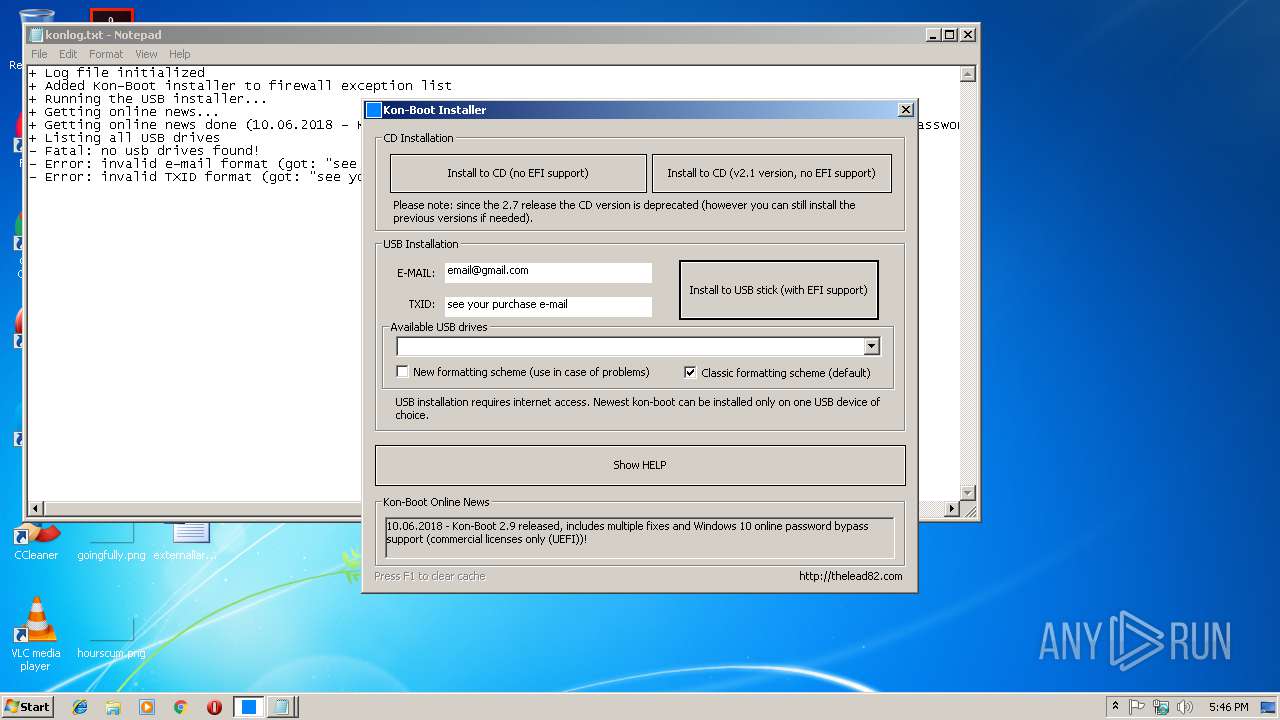
Task: Launch Opera browser from taskbar
Action: point(214,707)
